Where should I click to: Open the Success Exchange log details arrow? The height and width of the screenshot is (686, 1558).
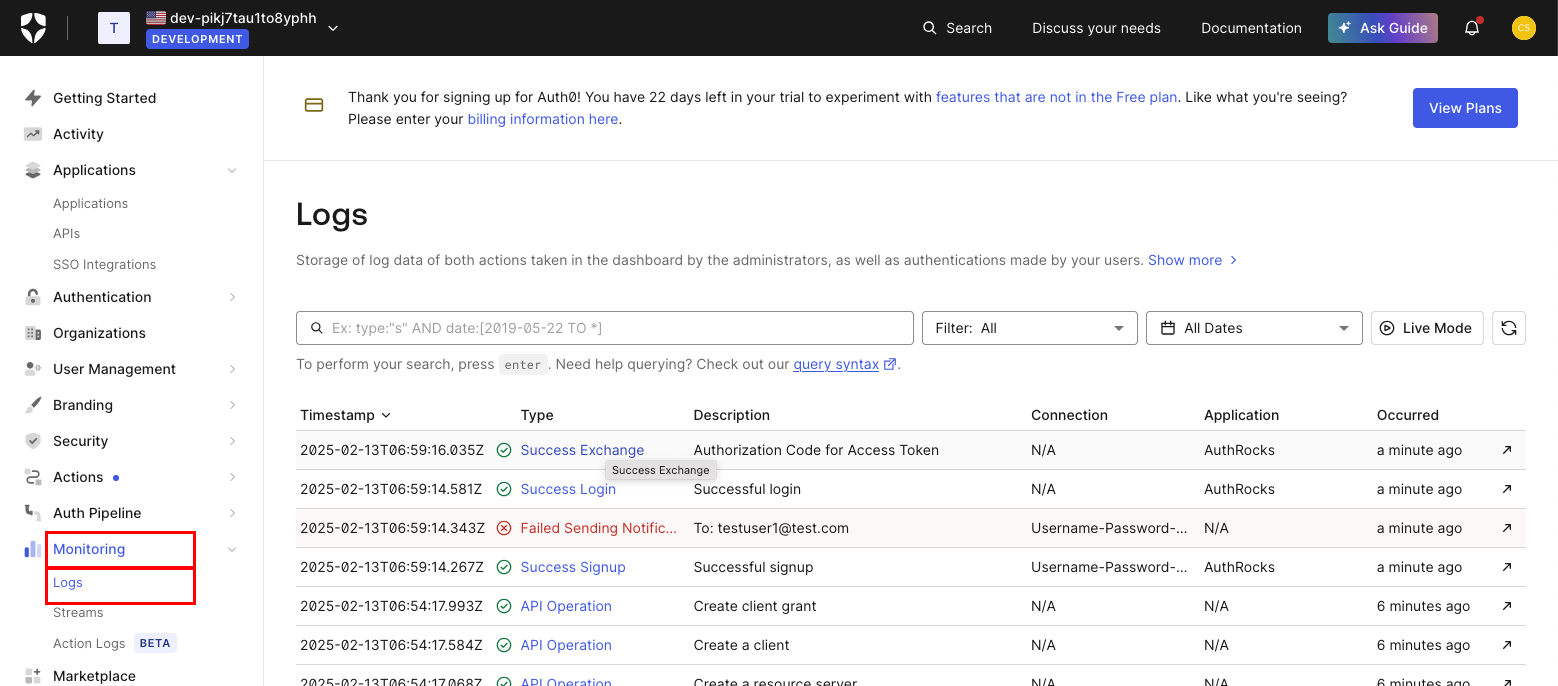(x=1507, y=450)
